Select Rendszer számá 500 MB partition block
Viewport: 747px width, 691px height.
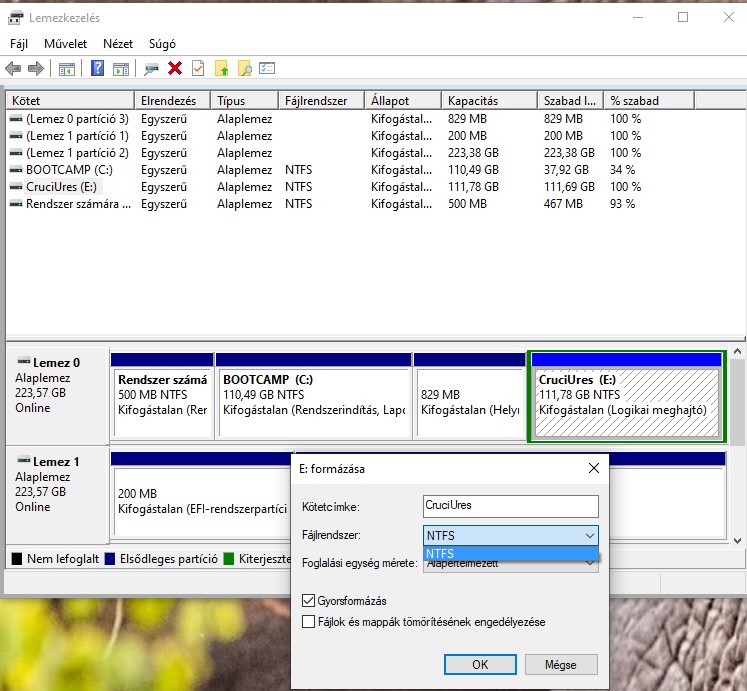click(162, 396)
